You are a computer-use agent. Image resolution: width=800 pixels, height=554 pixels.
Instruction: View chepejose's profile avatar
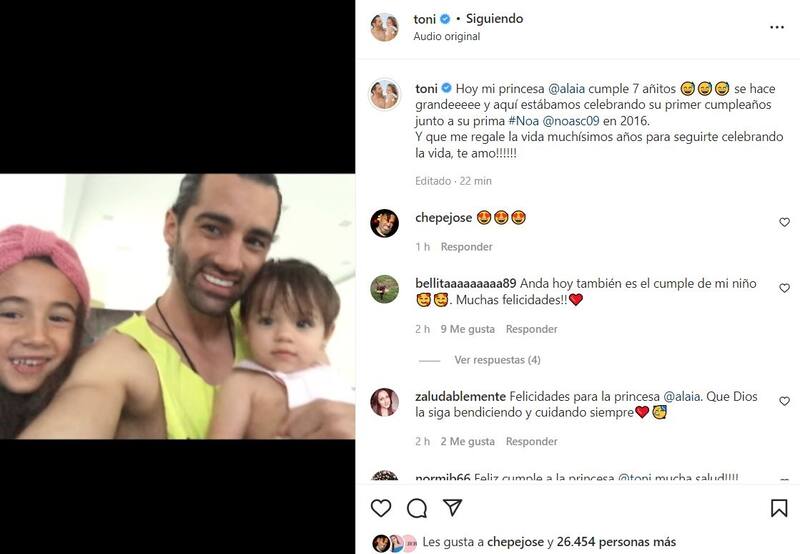385,223
